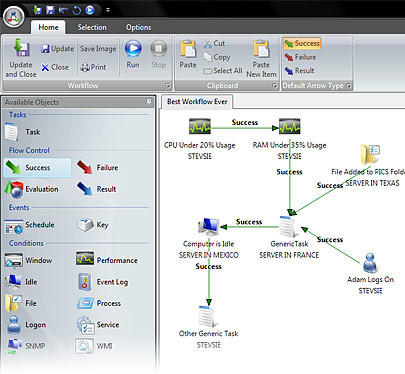Select the Event Log condition object
Viewport: 405px width, 374px height.
click(103, 282)
